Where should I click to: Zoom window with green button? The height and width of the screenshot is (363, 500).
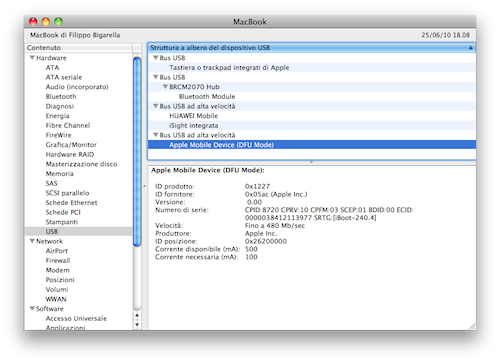click(58, 22)
